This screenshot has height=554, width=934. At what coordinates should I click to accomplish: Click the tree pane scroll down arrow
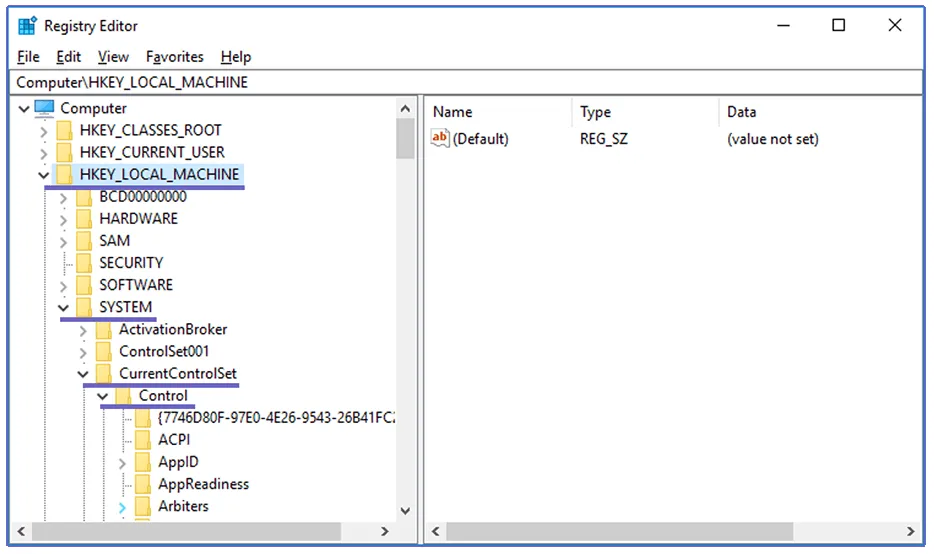405,511
